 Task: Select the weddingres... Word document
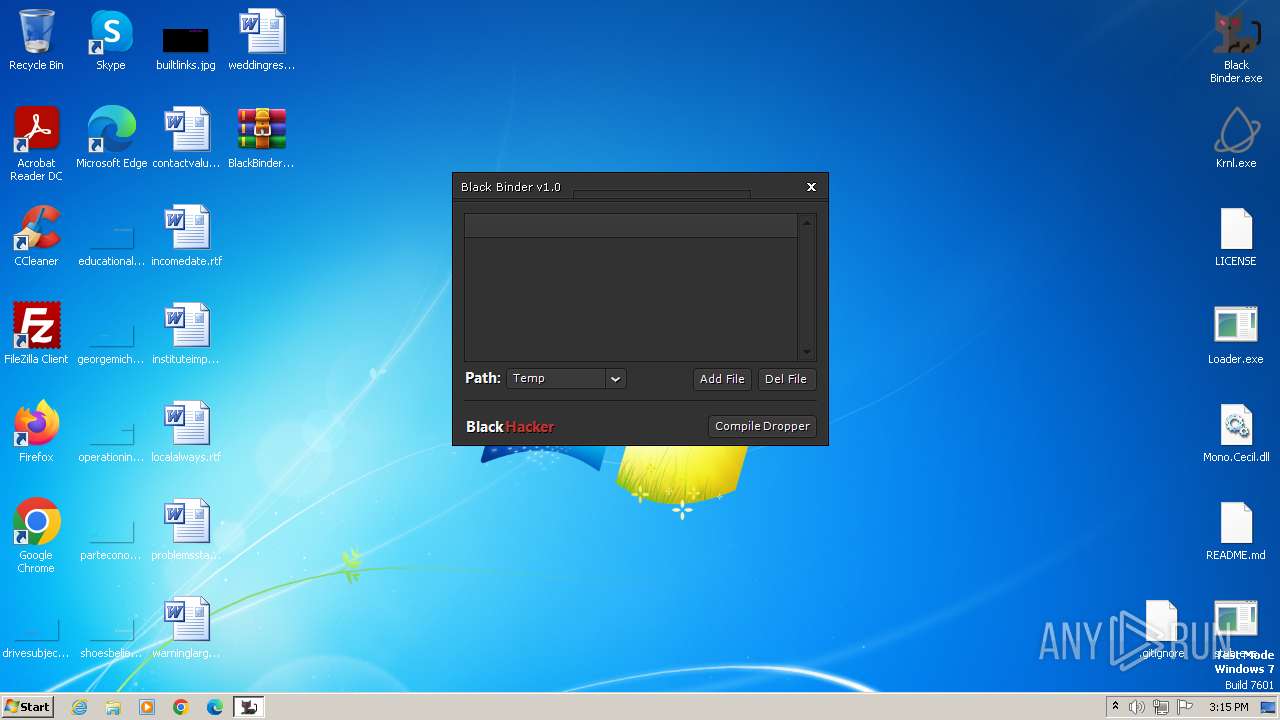[261, 40]
